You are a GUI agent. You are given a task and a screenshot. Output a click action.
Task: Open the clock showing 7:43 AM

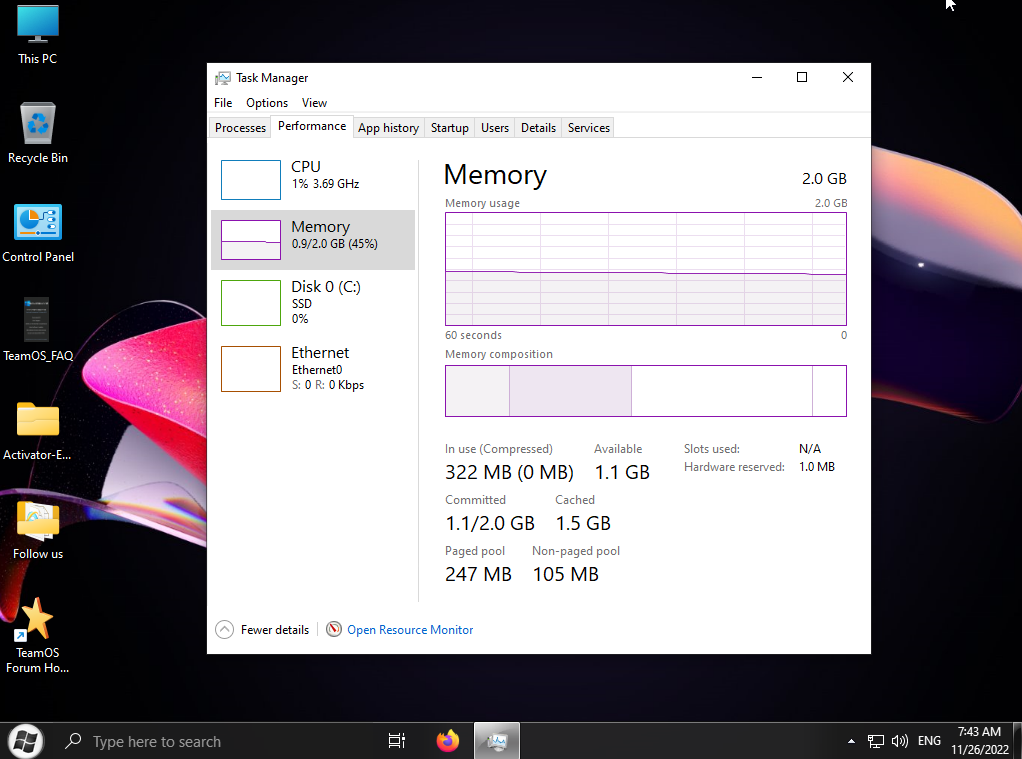979,741
